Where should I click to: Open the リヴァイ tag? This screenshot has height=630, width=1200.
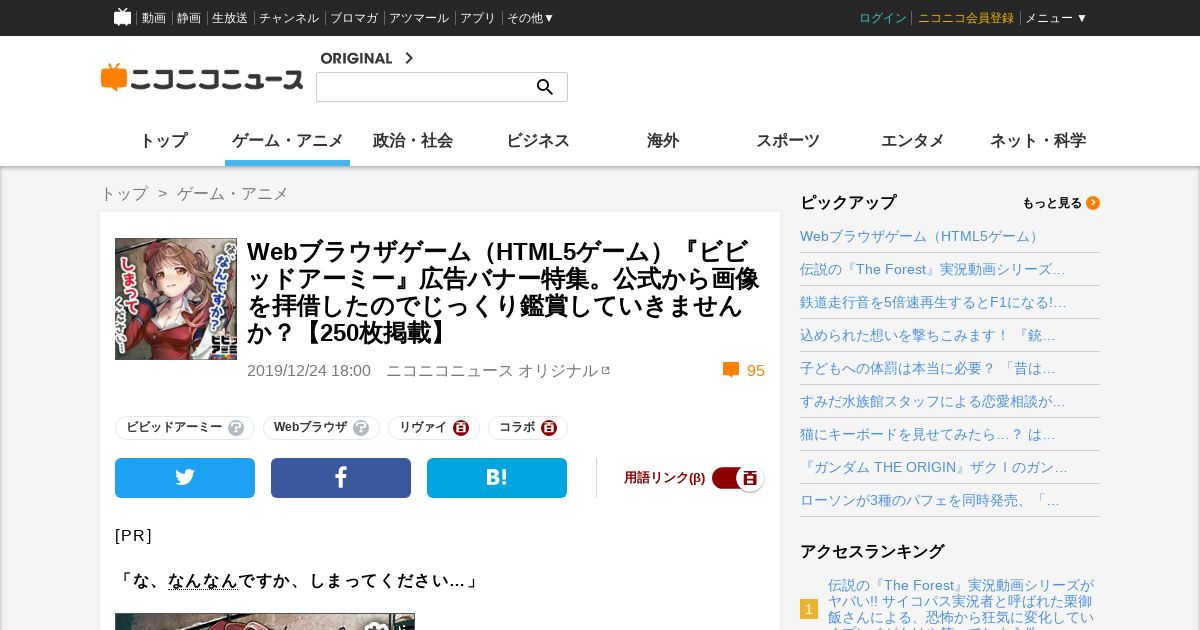(x=423, y=428)
